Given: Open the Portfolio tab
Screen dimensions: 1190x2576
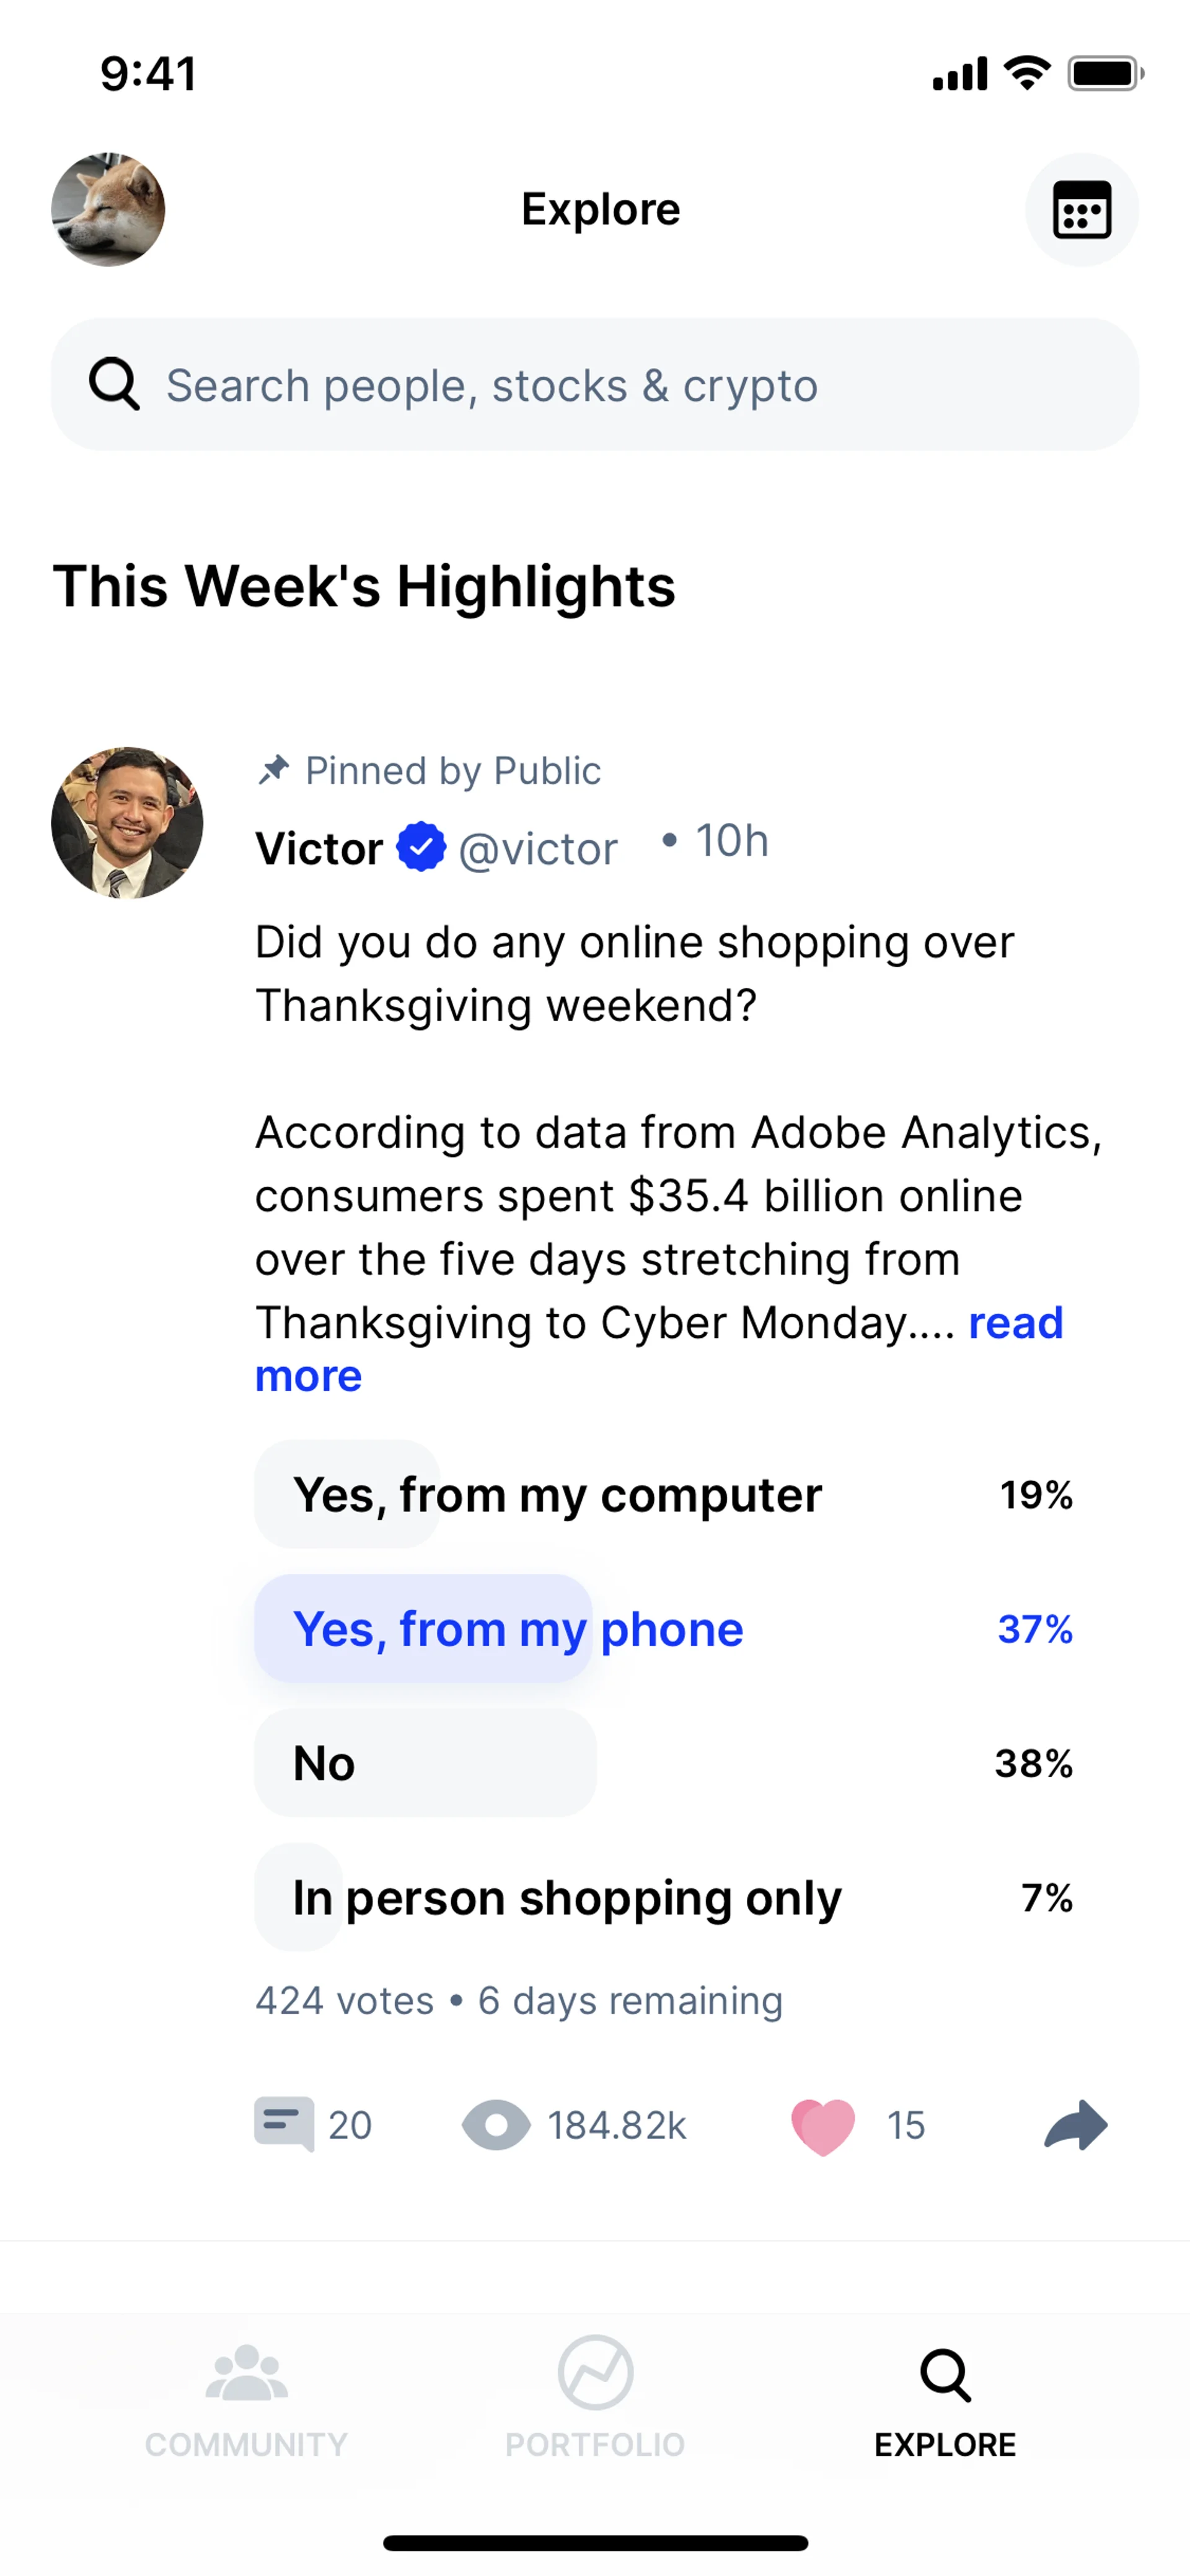Looking at the screenshot, I should point(595,2397).
